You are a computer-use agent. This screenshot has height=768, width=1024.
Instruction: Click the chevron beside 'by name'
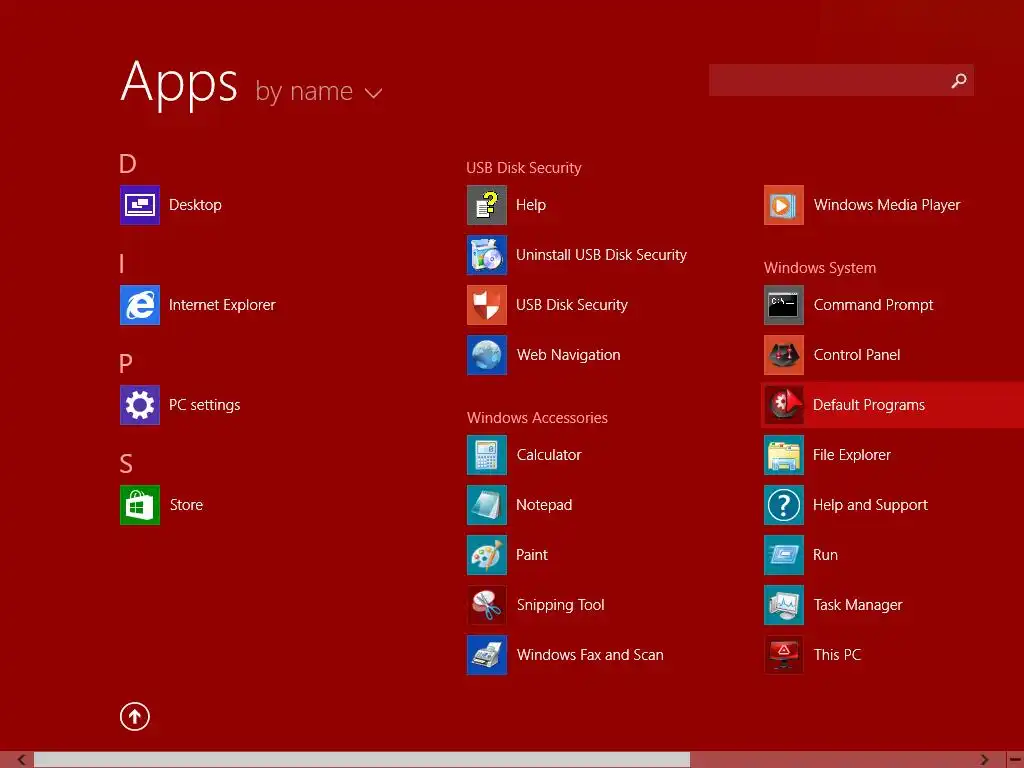373,93
